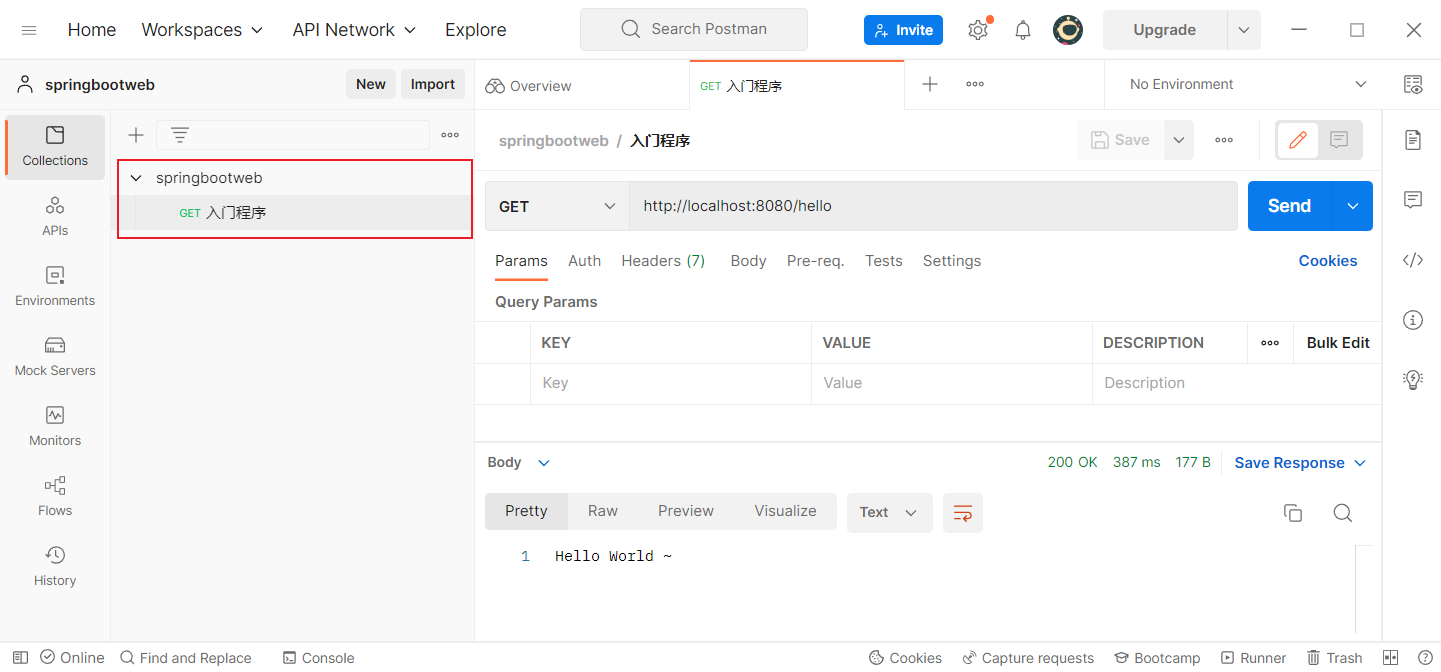
Task: Click the code snippet icon
Action: [x=1412, y=260]
